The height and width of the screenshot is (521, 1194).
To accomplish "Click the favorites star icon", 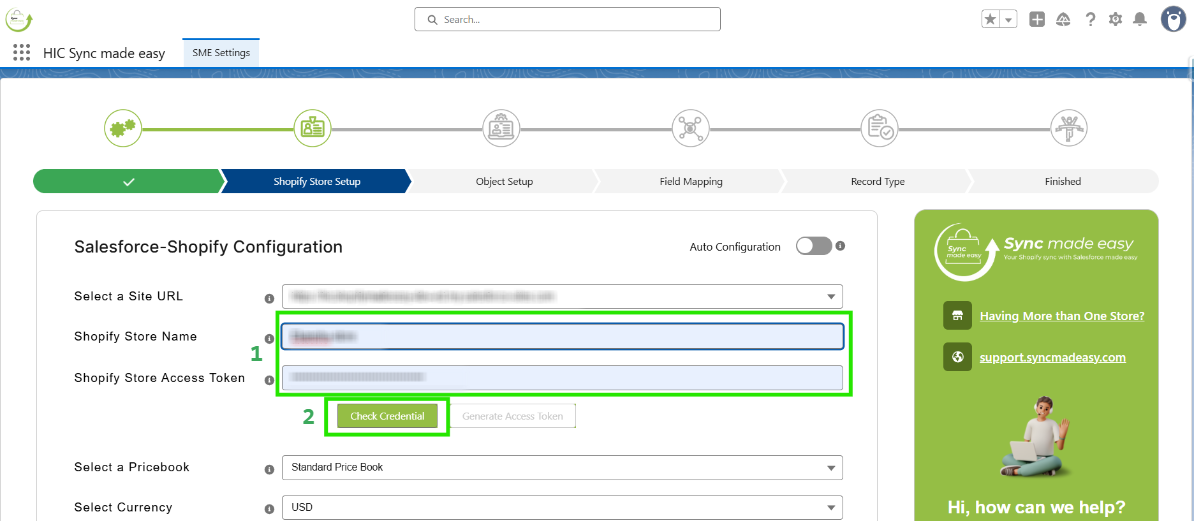I will click(x=990, y=19).
